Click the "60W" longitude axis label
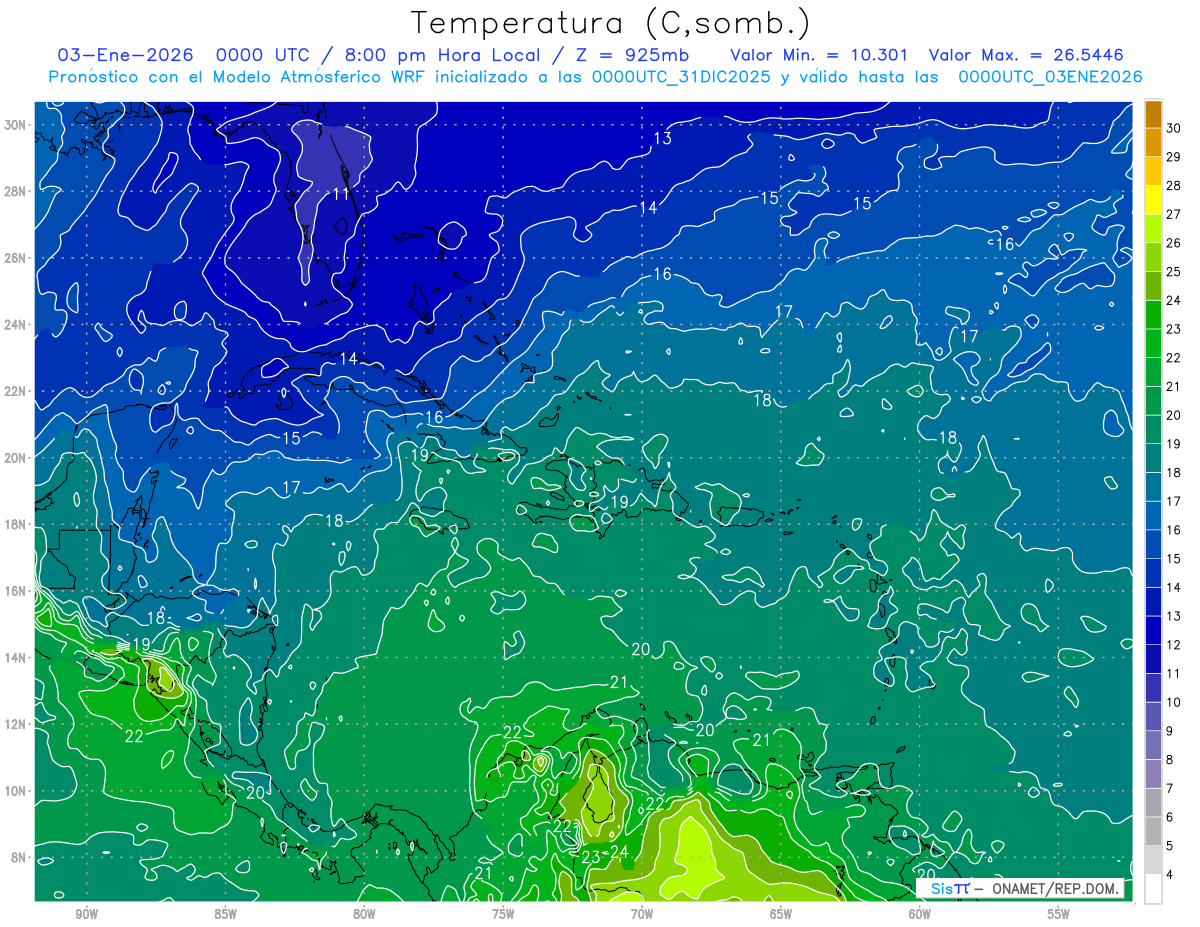The width and height of the screenshot is (1200, 927). coord(920,915)
